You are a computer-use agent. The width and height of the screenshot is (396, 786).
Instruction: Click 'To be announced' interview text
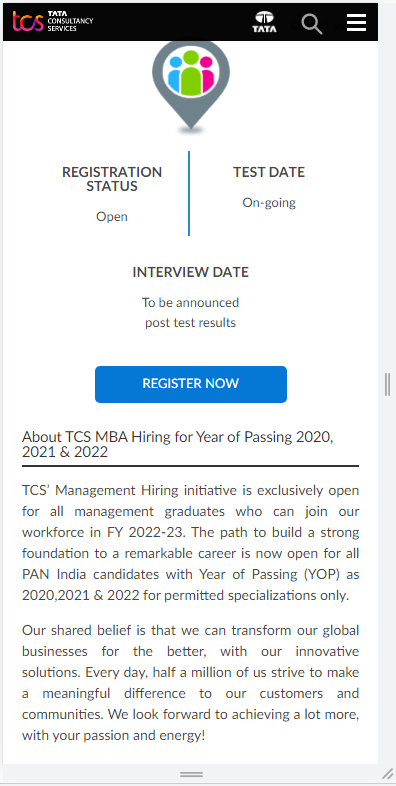click(x=190, y=303)
